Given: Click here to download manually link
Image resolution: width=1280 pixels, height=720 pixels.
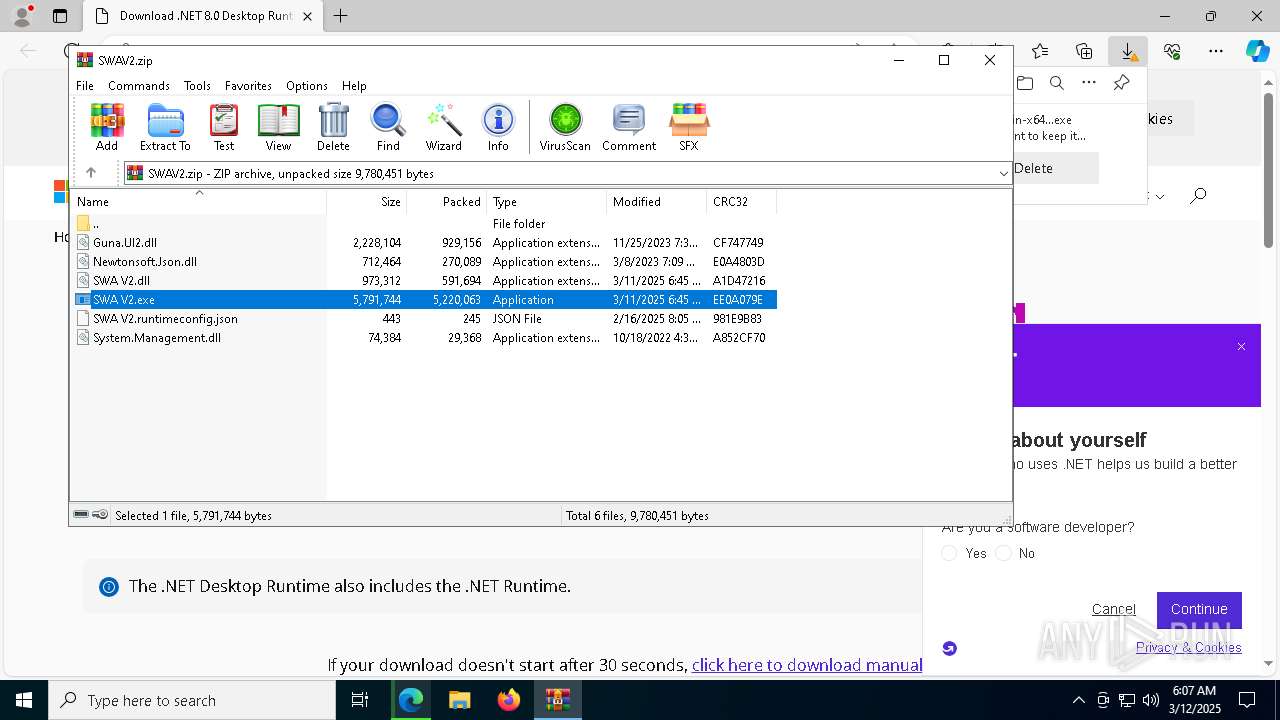Looking at the screenshot, I should (806, 665).
